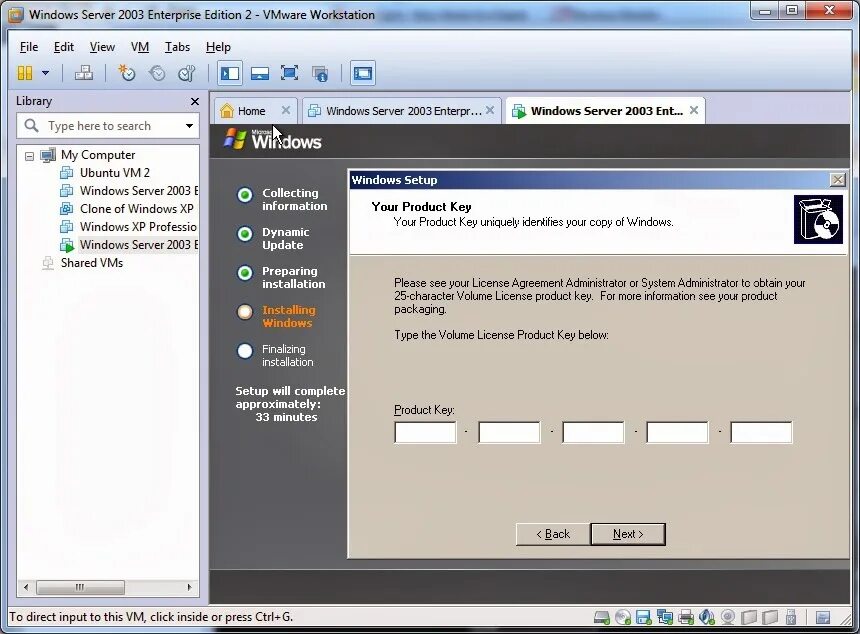Click the 'Dynamic Update' step label
This screenshot has width=860, height=634.
(285, 239)
